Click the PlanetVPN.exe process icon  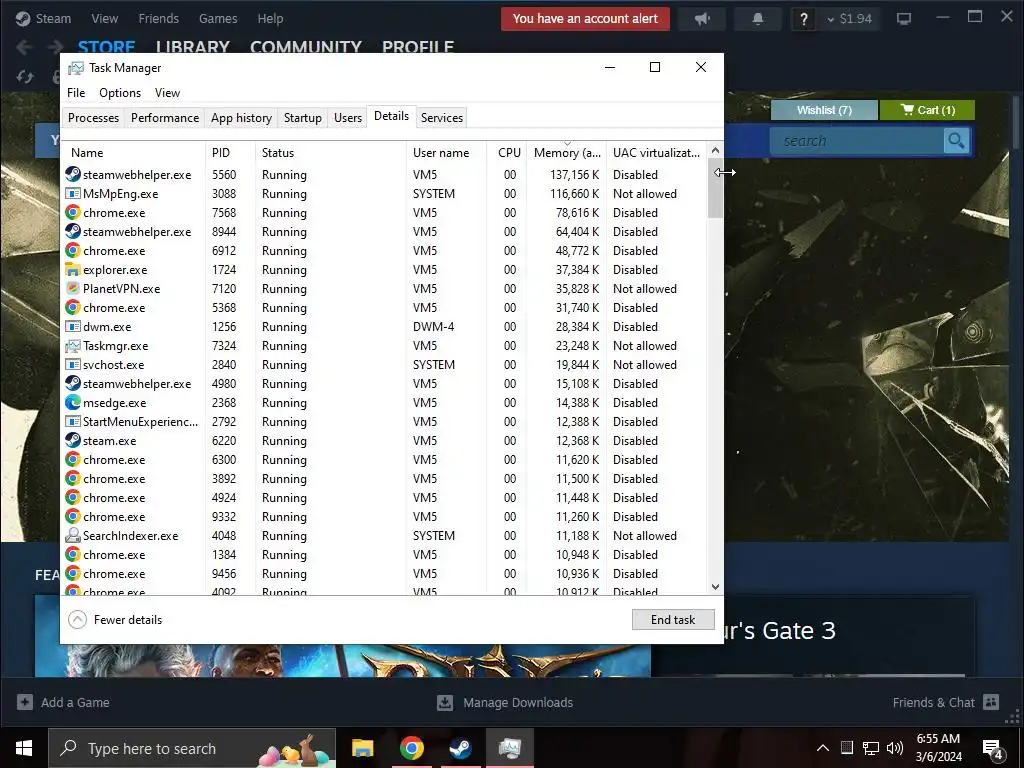72,289
